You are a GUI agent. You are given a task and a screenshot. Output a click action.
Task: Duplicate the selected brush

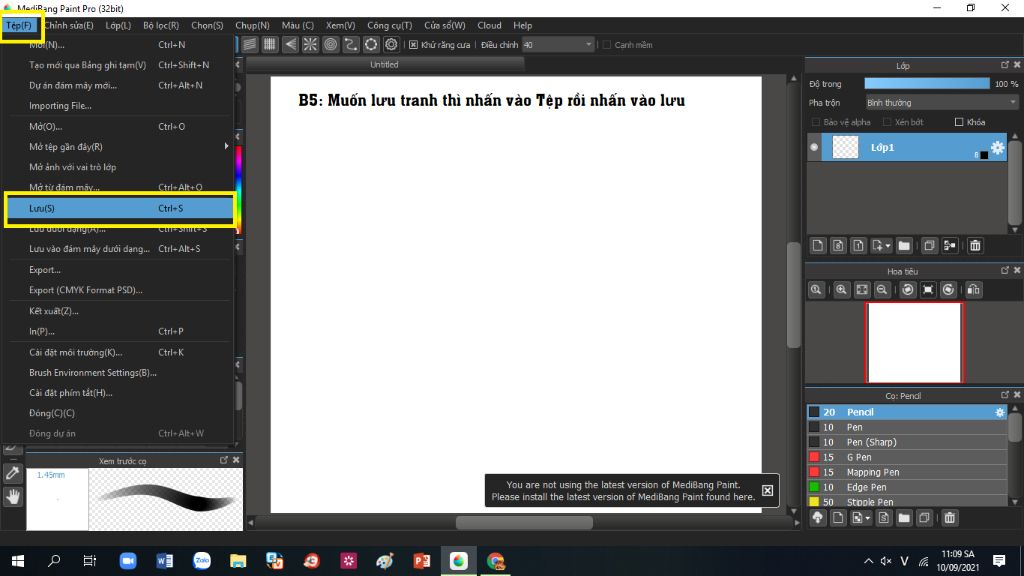click(x=924, y=518)
